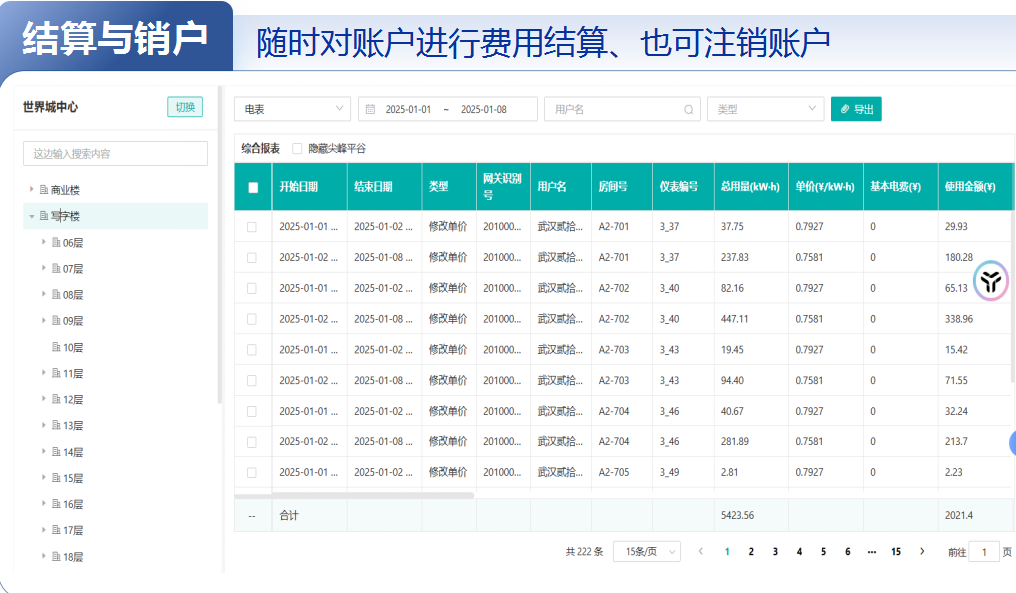Image resolution: width=1016 pixels, height=593 pixels.
Task: Click the next page arrow in pagination
Action: click(x=922, y=550)
